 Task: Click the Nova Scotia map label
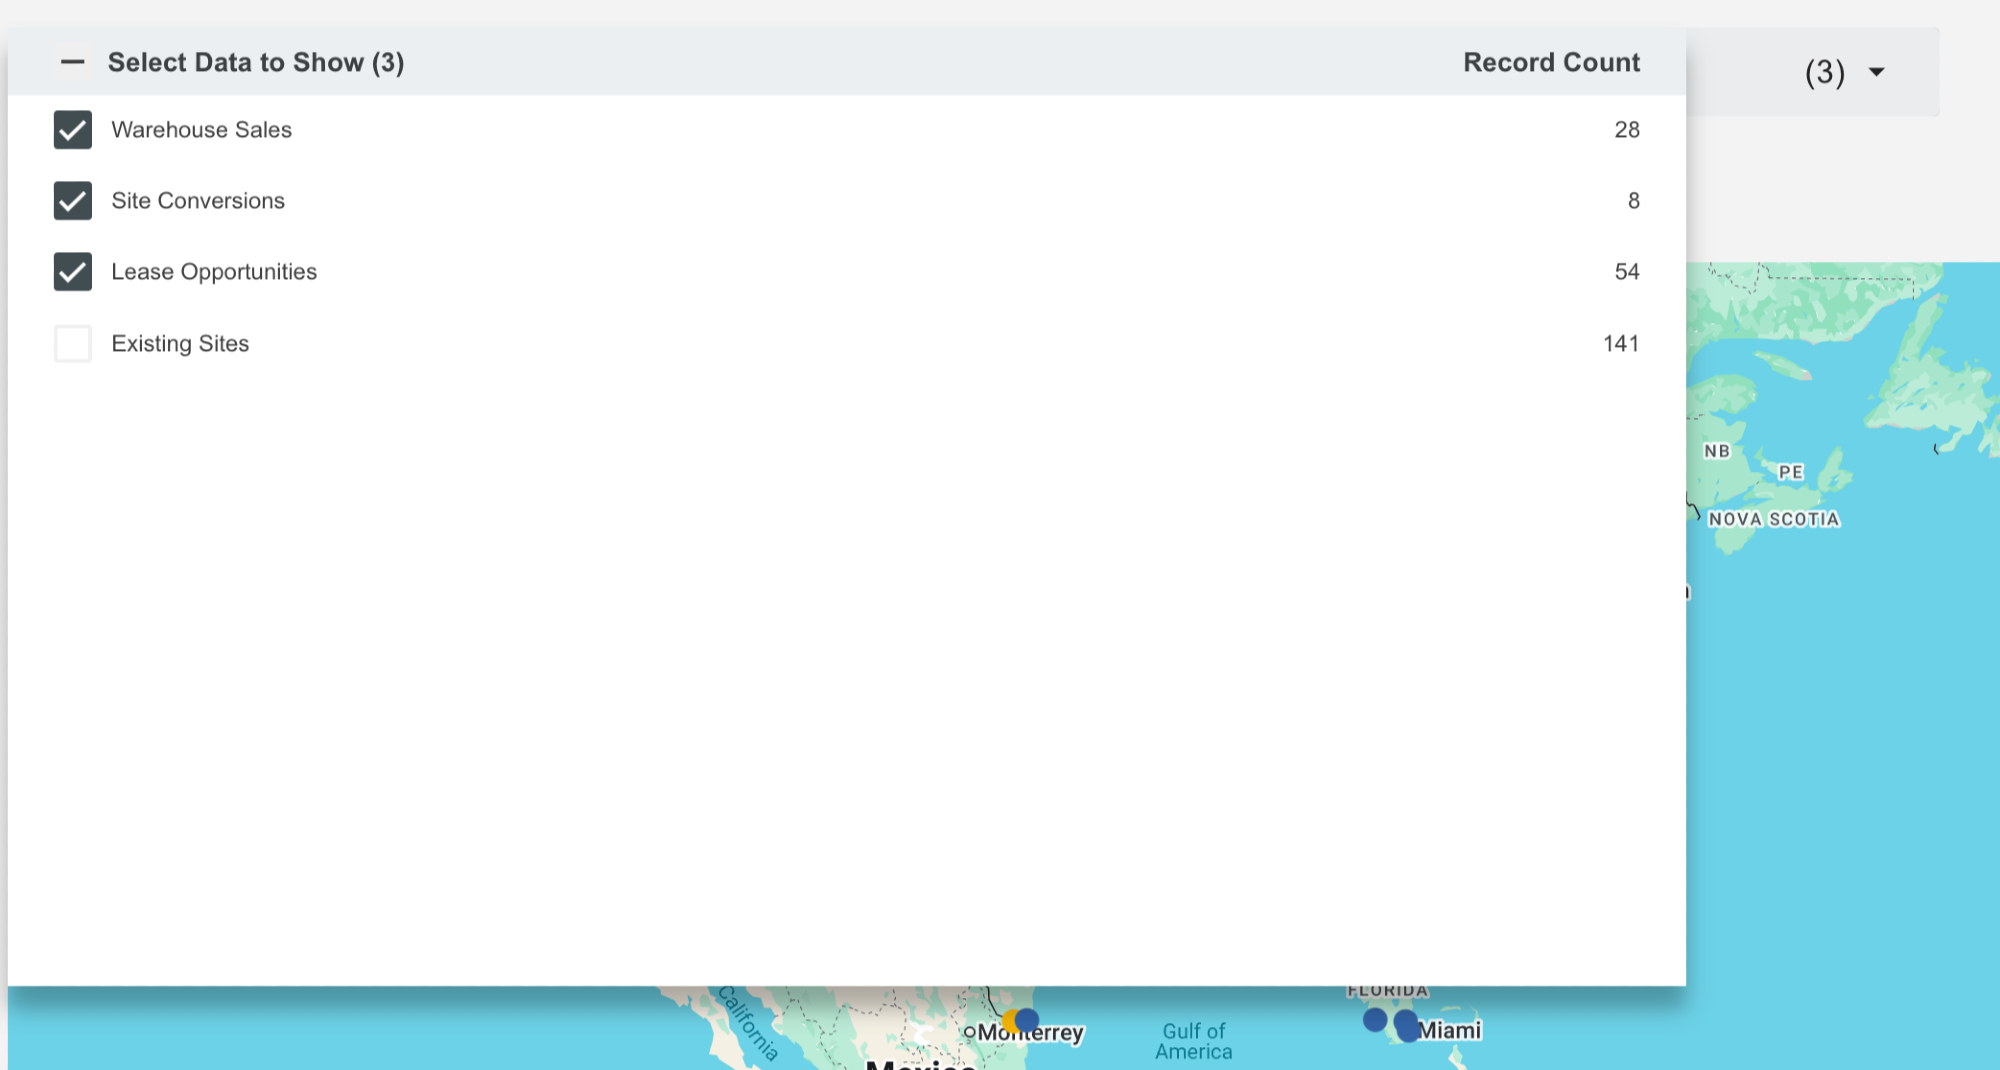(x=1774, y=519)
